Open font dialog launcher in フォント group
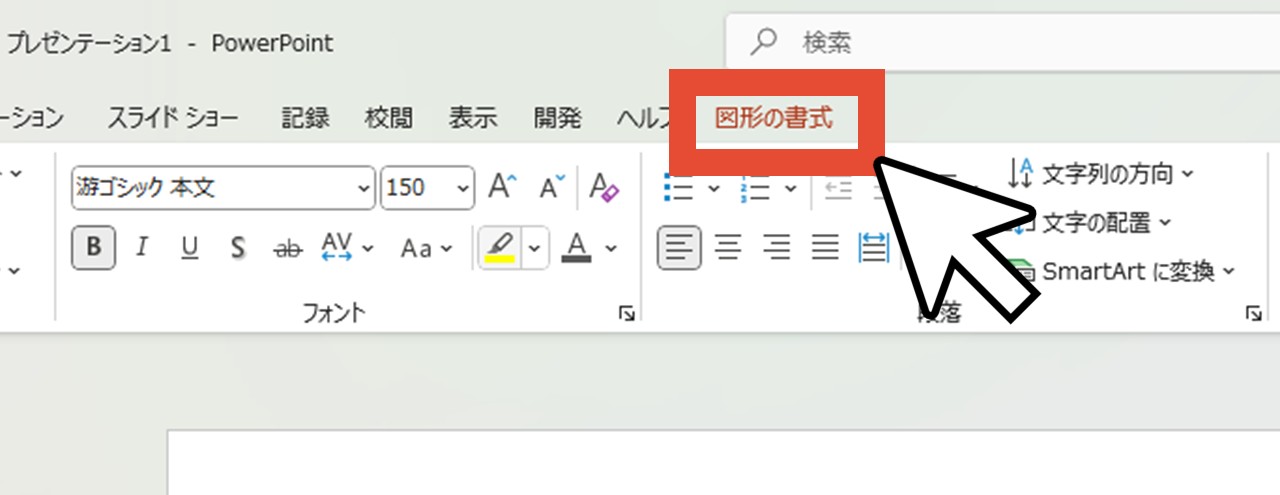This screenshot has height=495, width=1280. pos(627,314)
